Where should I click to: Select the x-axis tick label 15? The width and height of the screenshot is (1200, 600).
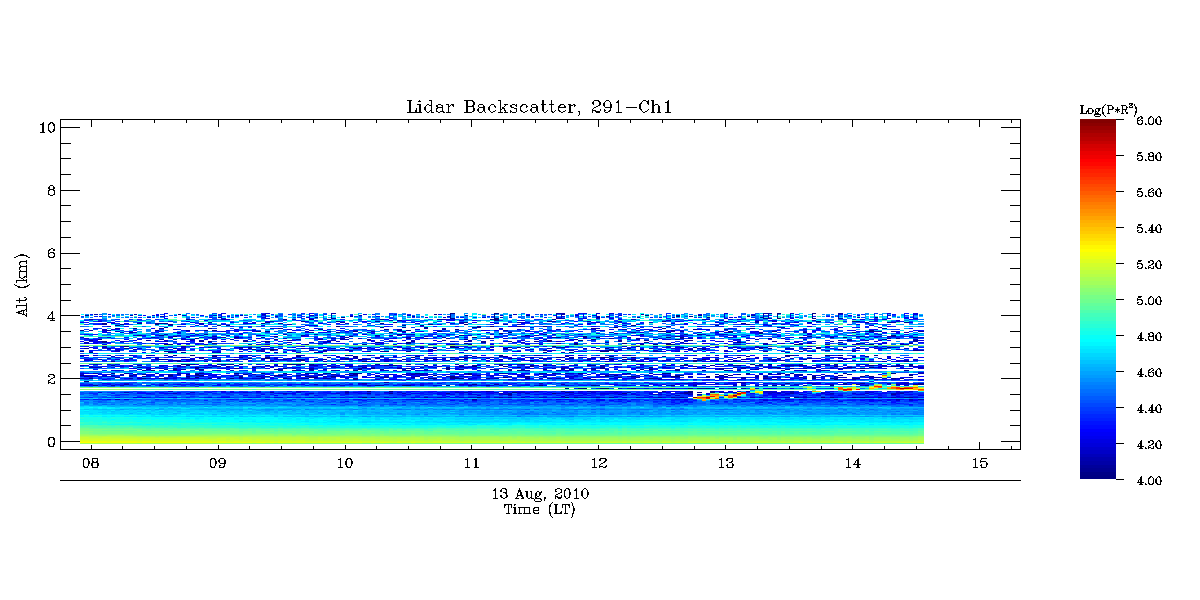979,464
